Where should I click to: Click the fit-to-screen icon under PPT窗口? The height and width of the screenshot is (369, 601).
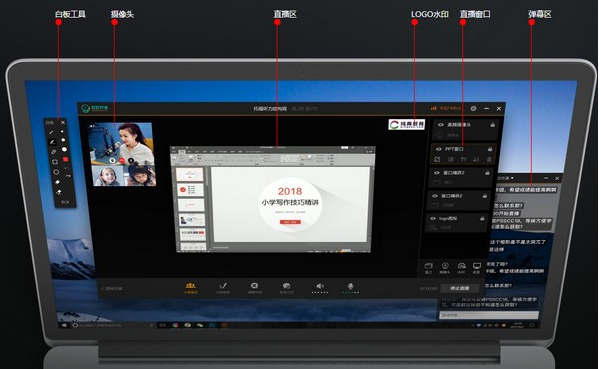tap(437, 159)
